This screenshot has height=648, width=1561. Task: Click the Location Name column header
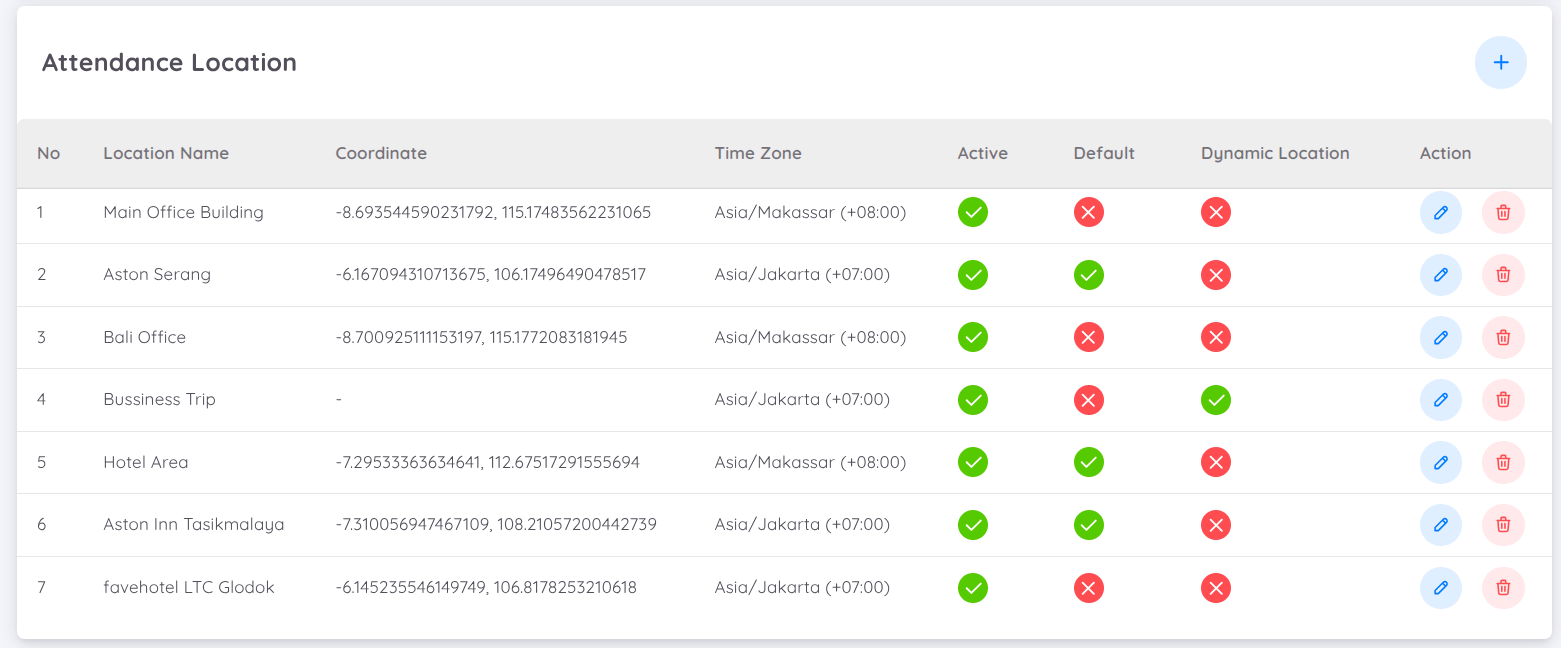pos(166,153)
